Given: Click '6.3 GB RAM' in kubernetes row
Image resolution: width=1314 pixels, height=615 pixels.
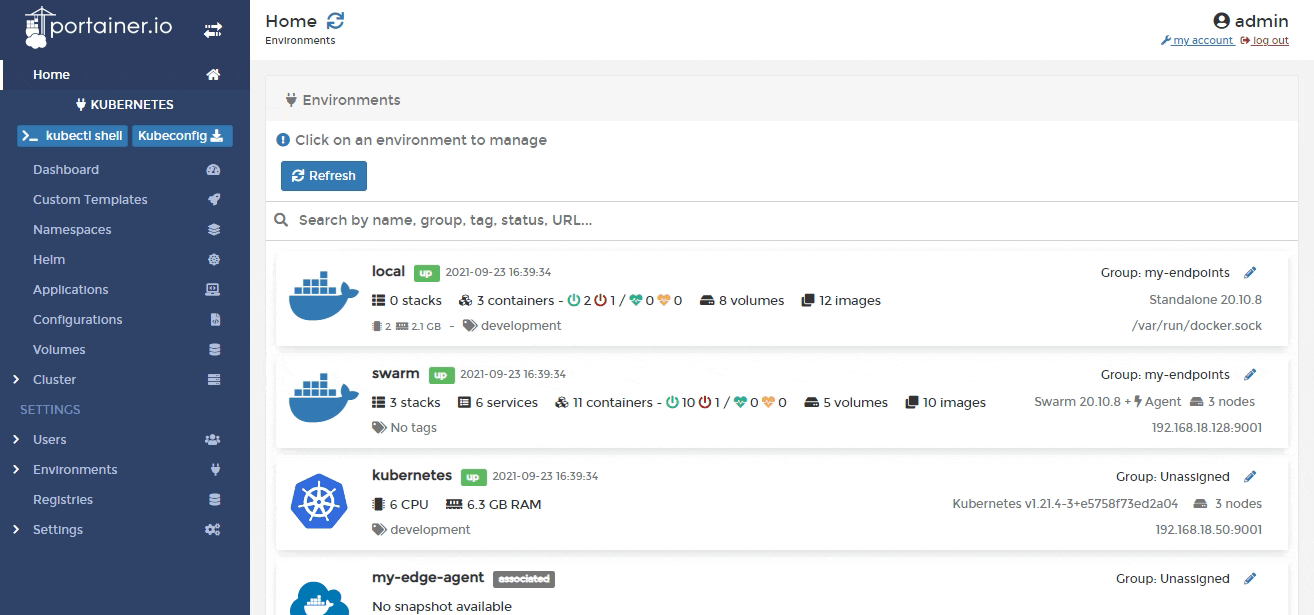Looking at the screenshot, I should coord(494,505).
